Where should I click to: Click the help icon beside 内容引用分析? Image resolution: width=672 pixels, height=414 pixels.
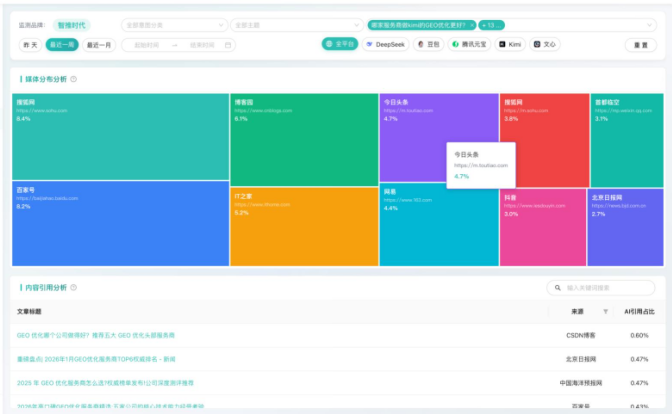(x=74, y=288)
